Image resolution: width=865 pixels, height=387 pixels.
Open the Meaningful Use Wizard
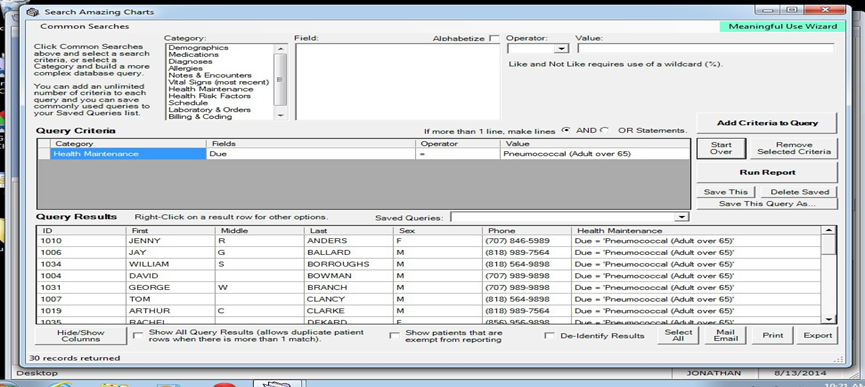coord(782,26)
